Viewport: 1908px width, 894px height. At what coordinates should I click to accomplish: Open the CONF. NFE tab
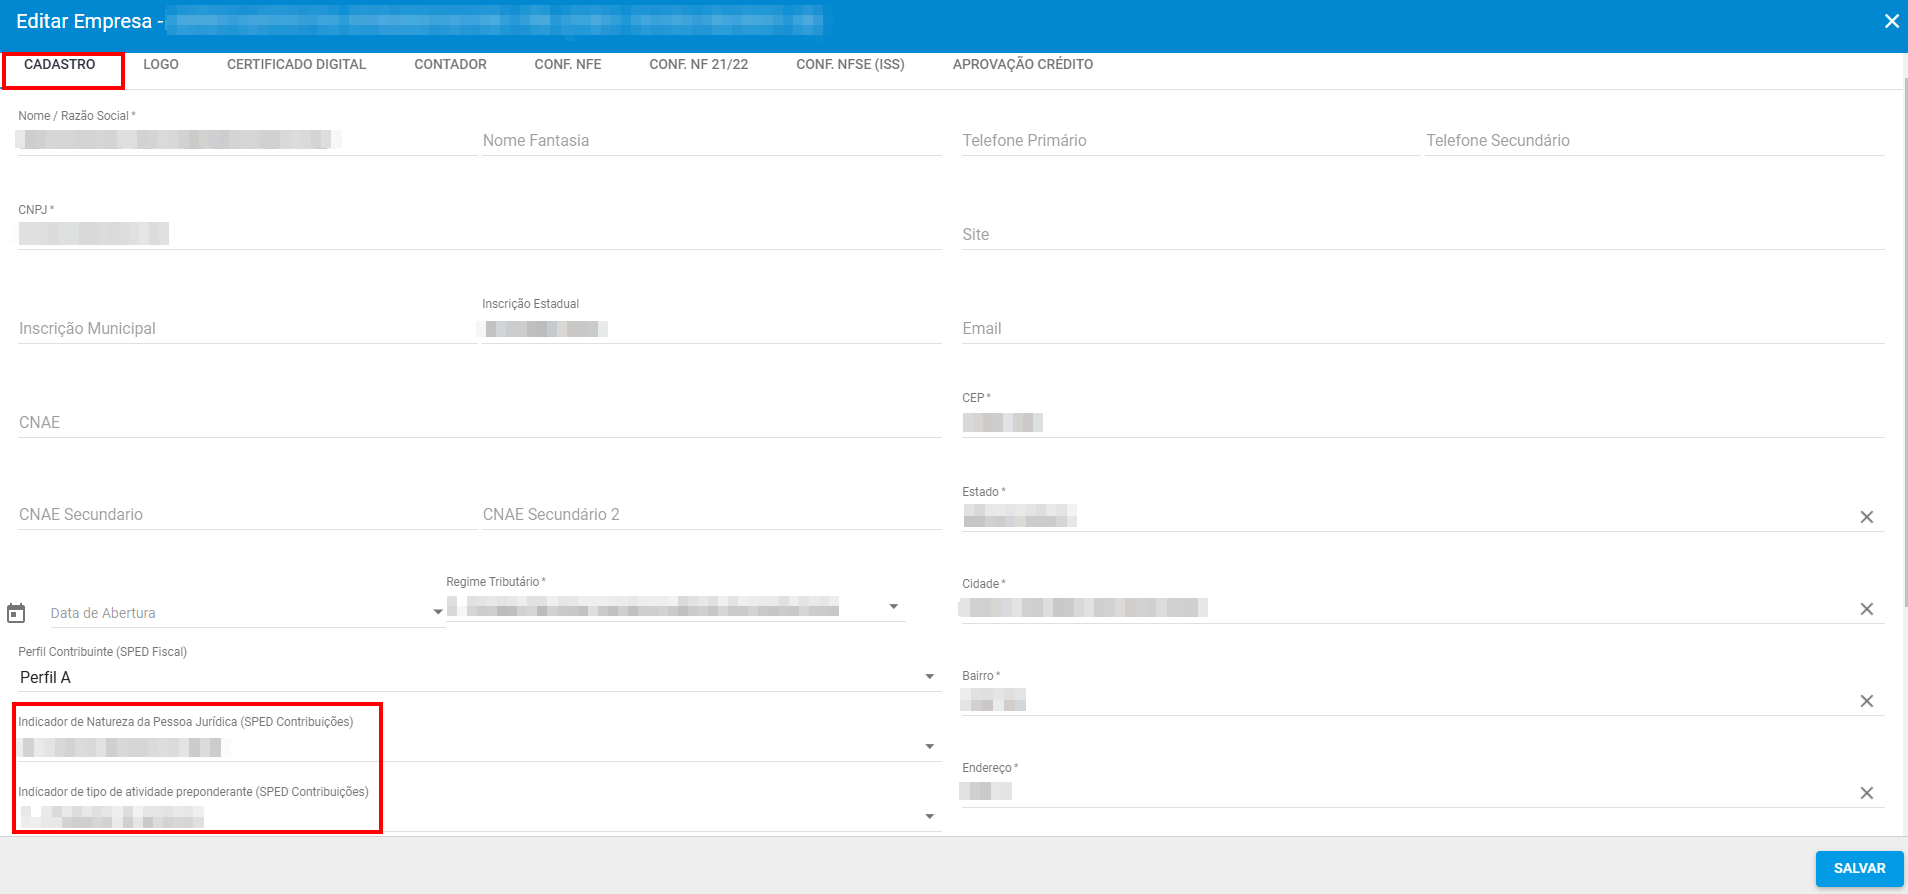point(568,65)
